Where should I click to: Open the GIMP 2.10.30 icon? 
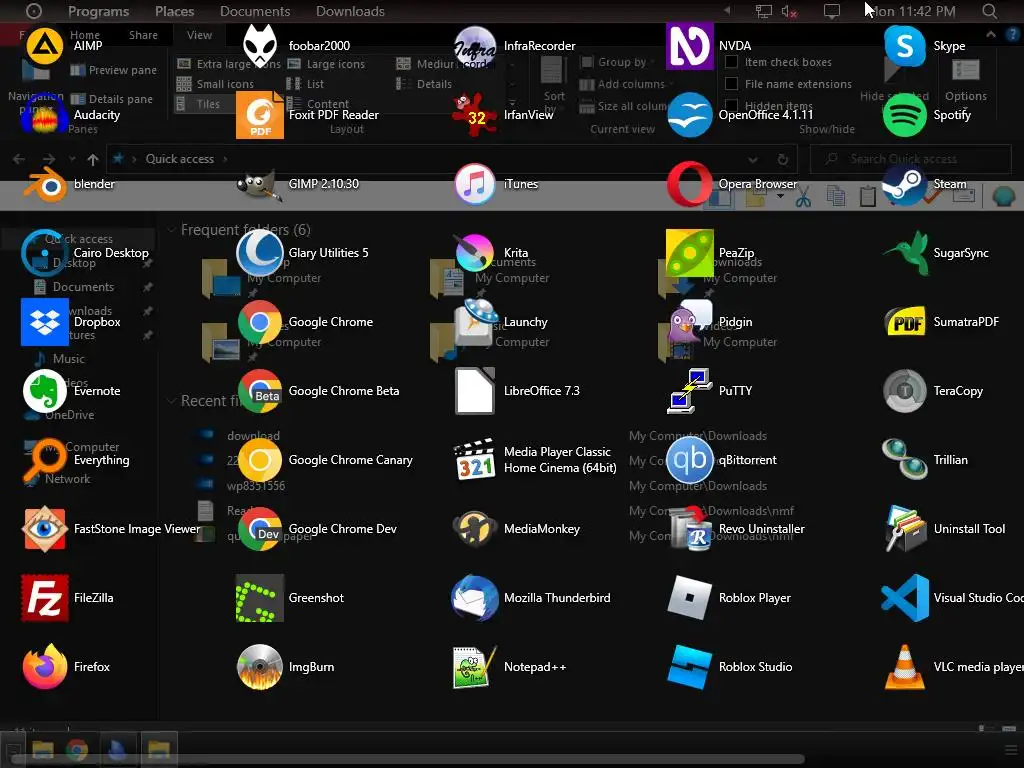[259, 184]
